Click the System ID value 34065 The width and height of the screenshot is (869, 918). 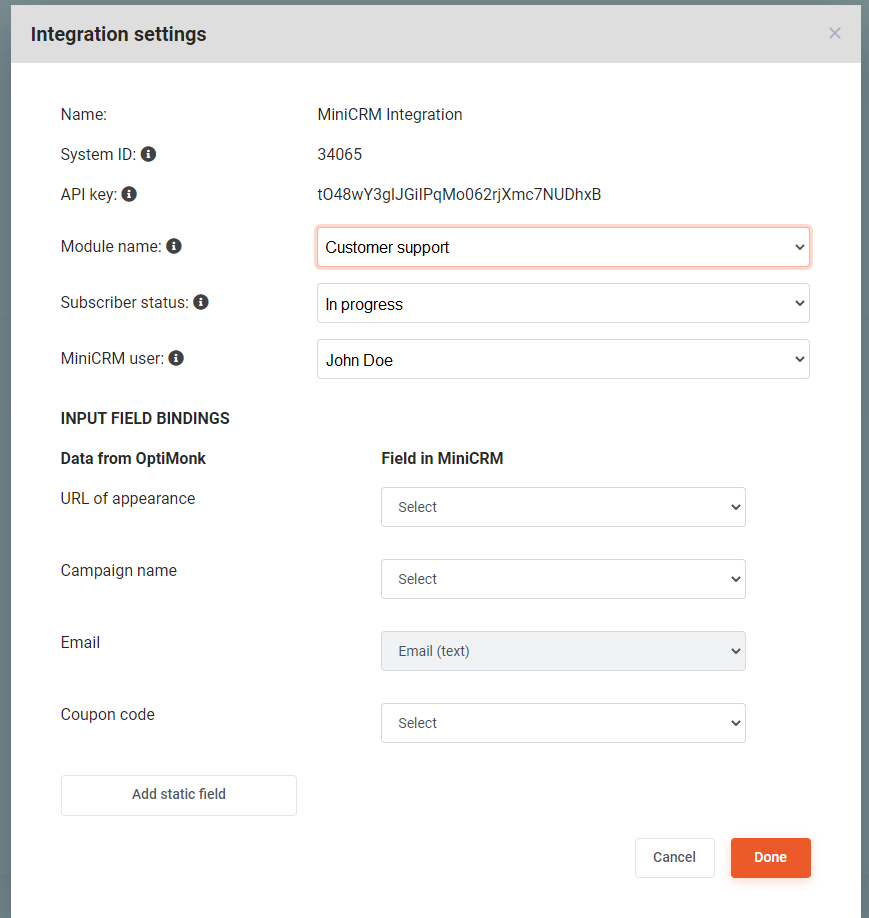click(x=340, y=154)
